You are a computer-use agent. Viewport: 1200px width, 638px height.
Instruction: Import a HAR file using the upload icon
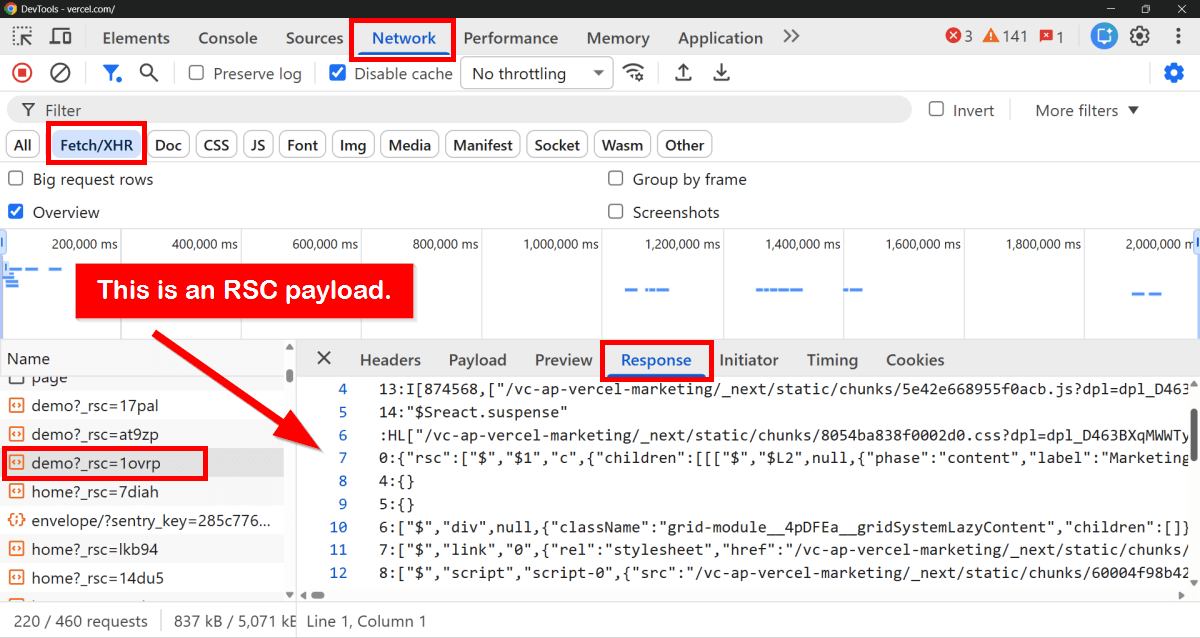pos(683,72)
